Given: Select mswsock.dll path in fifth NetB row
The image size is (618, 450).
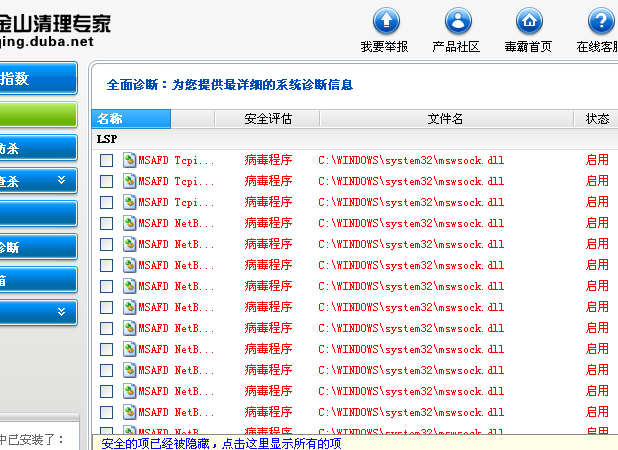Looking at the screenshot, I should 411,308.
